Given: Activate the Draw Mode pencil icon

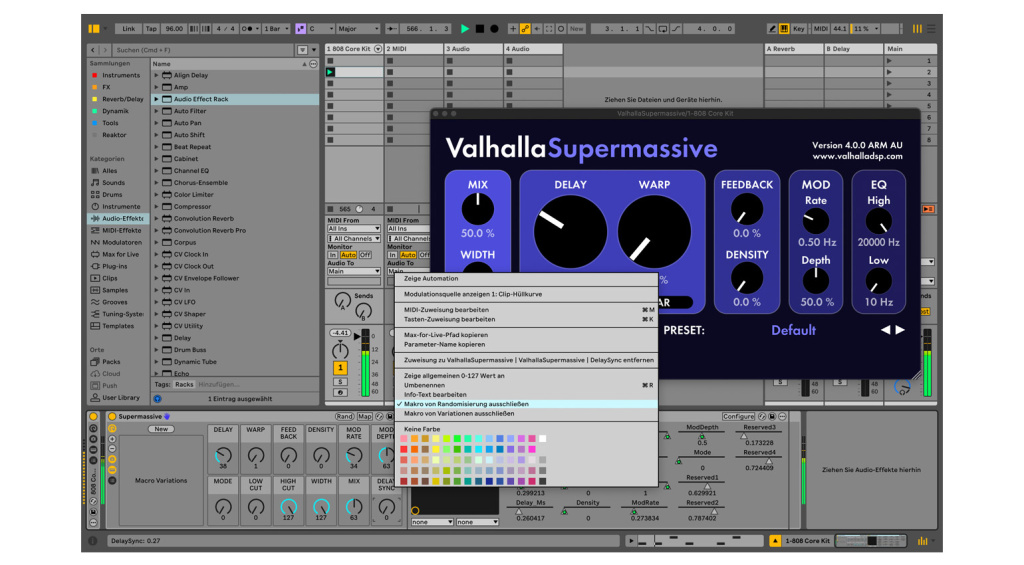Looking at the screenshot, I should [773, 29].
